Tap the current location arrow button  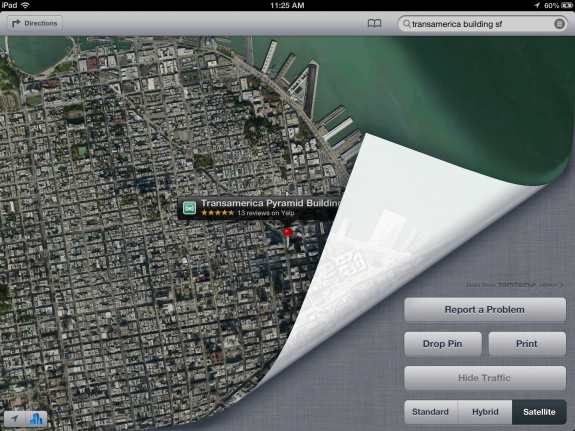tap(14, 419)
